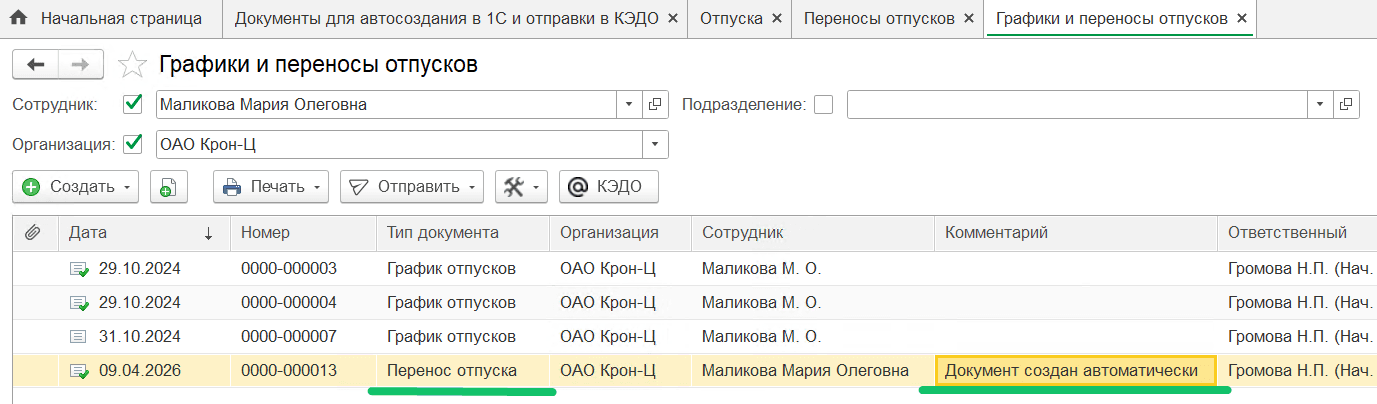Screen dimensions: 1377x404
Task: Click the Организация input field
Action: pos(399,145)
